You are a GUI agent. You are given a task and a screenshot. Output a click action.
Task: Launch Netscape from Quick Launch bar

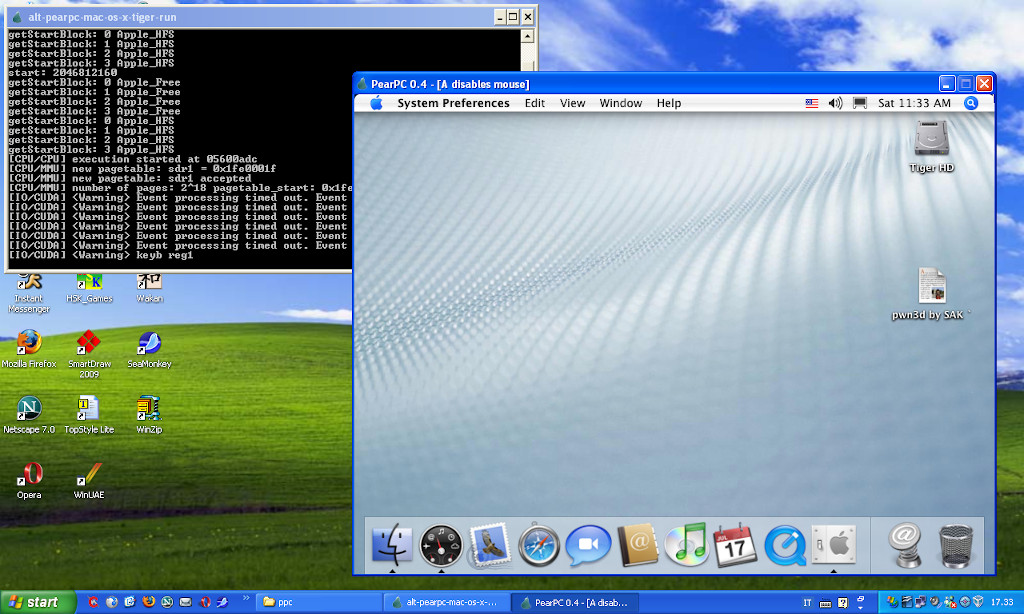(x=167, y=602)
